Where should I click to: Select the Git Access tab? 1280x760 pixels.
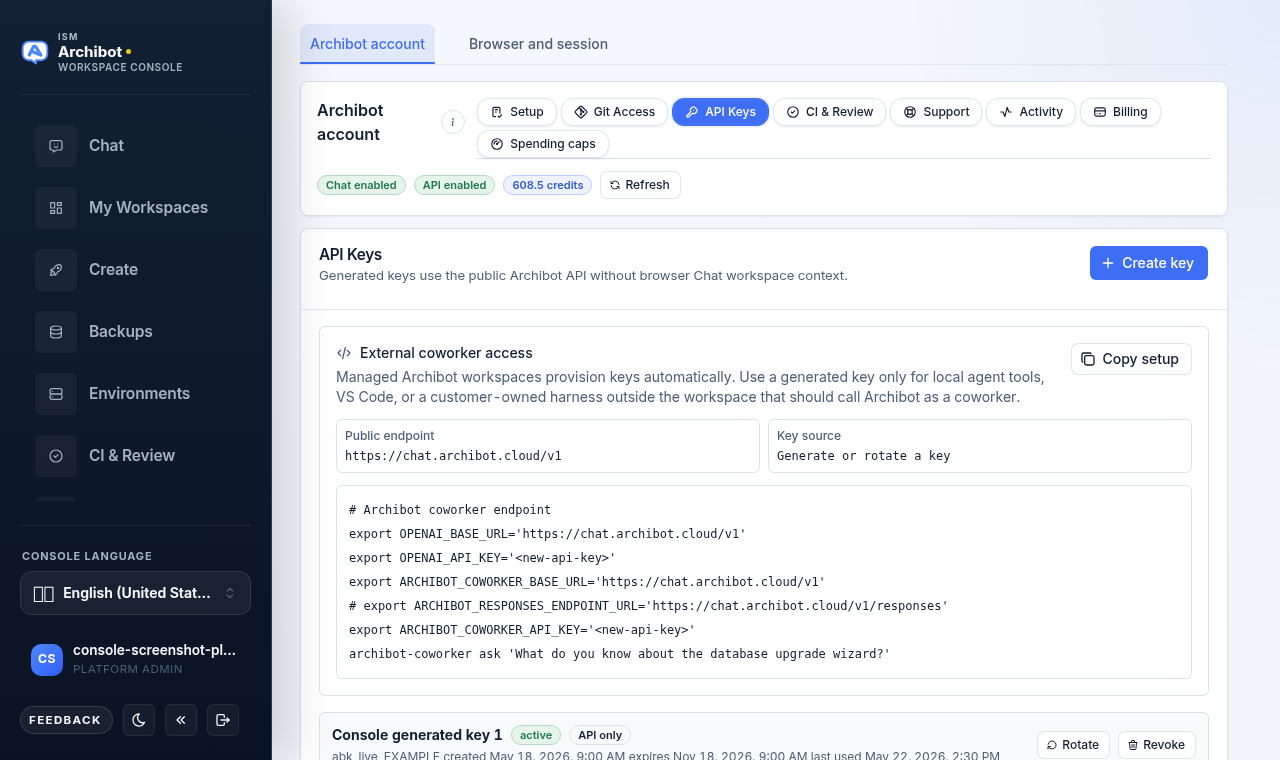[x=614, y=112]
